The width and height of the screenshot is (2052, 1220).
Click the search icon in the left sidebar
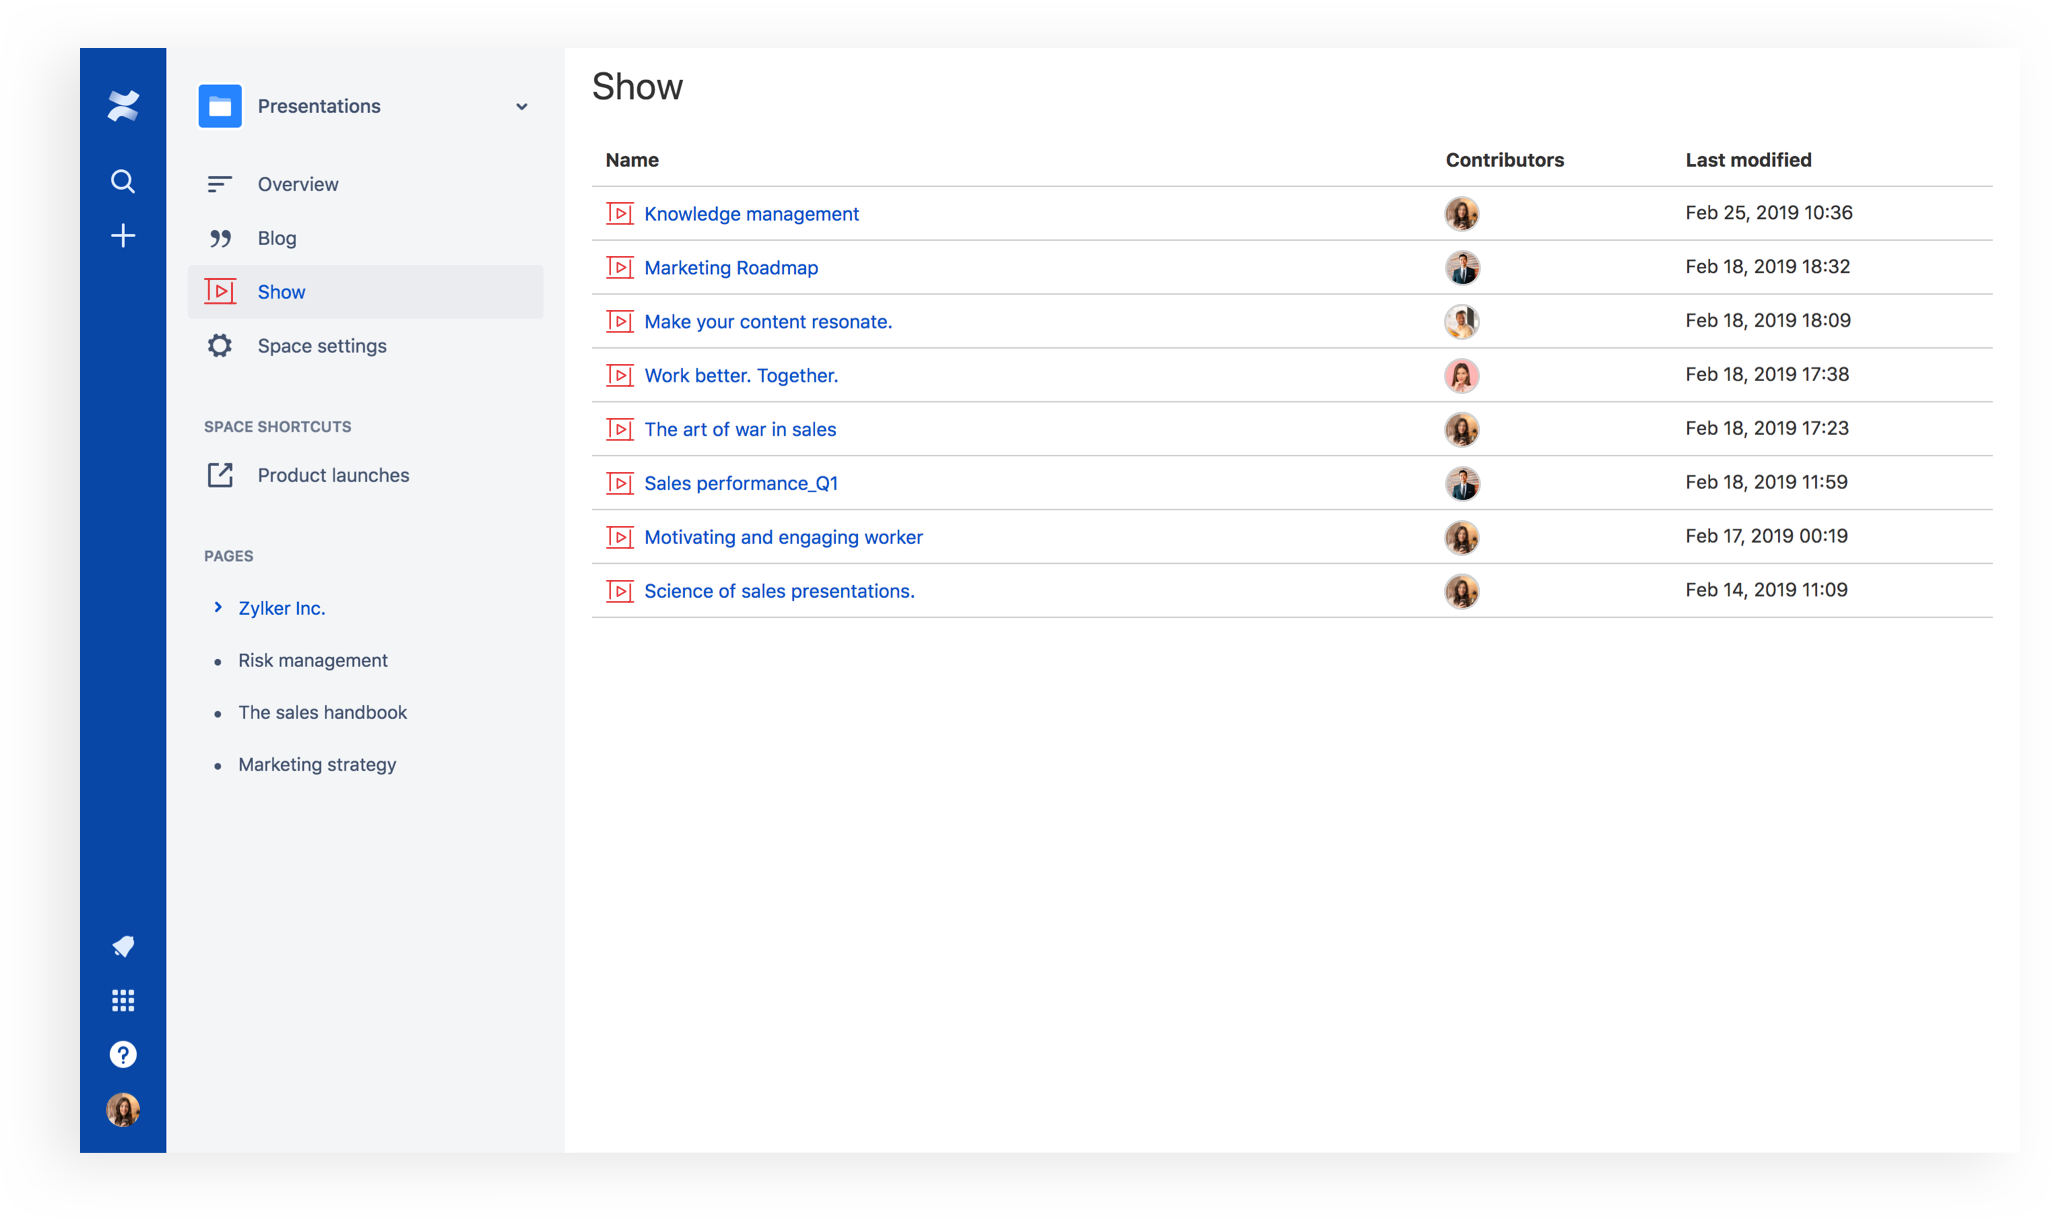pos(121,179)
